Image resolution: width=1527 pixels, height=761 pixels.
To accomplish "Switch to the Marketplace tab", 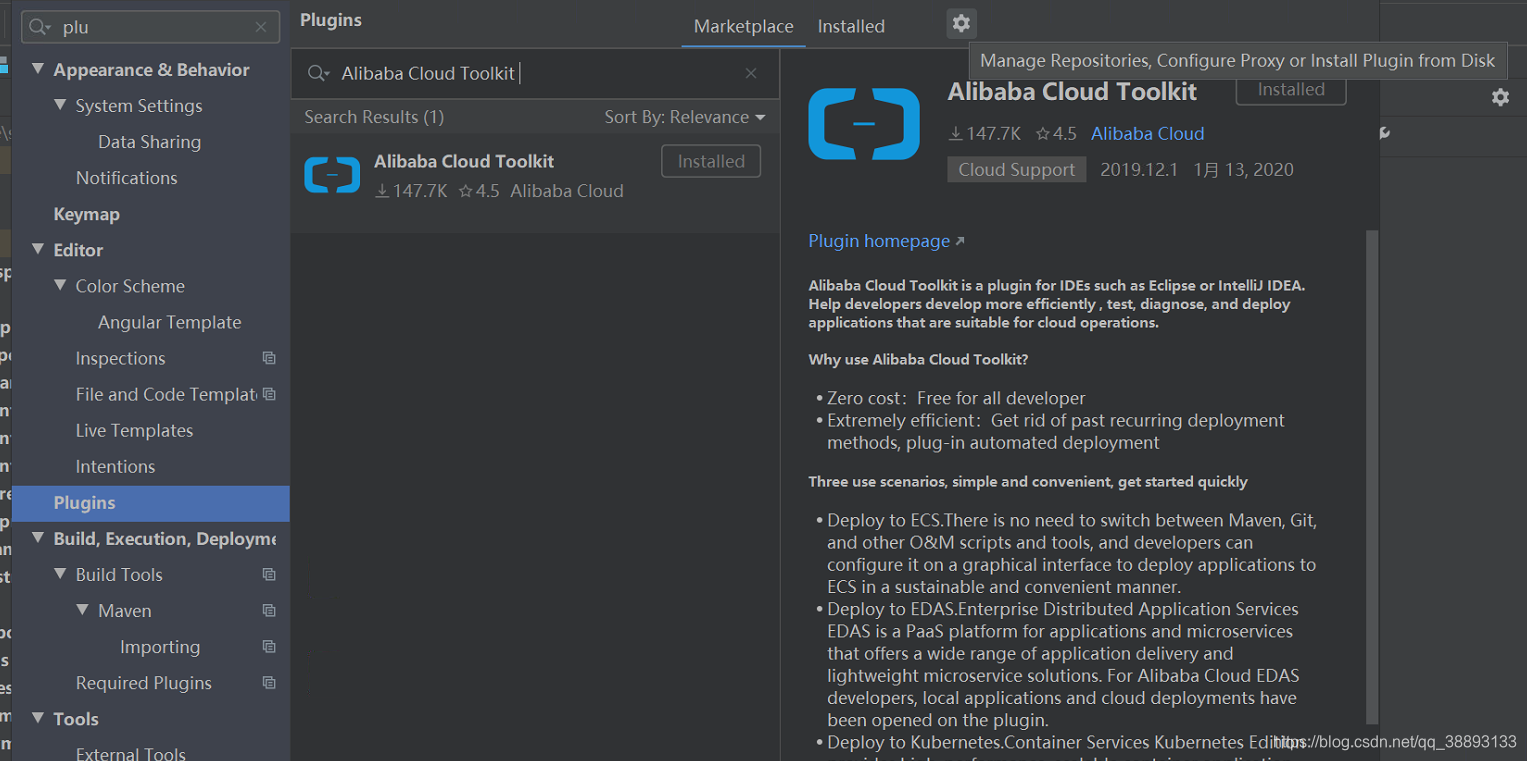I will click(x=744, y=27).
